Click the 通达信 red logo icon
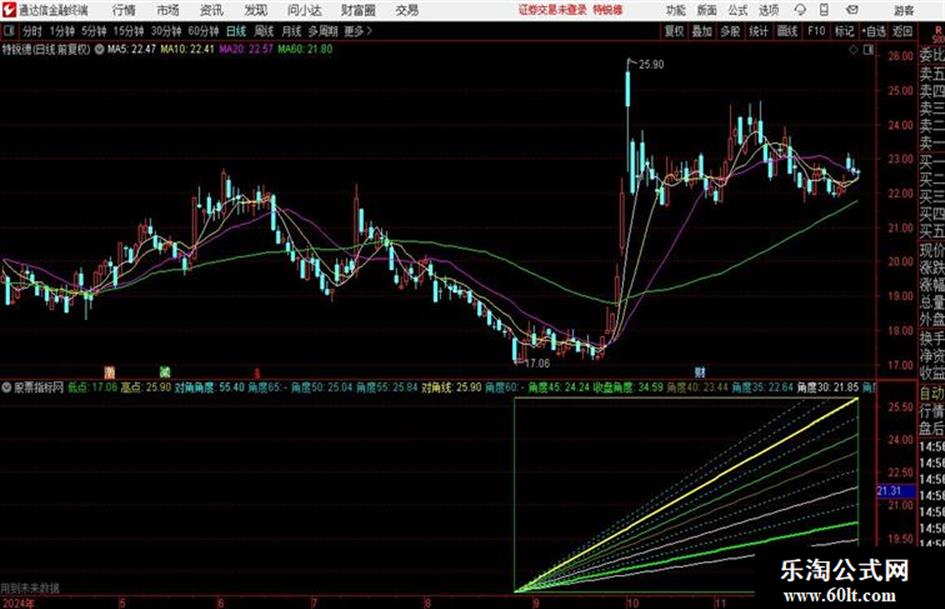Screen dimensions: 945x609 pyautogui.click(x=9, y=10)
